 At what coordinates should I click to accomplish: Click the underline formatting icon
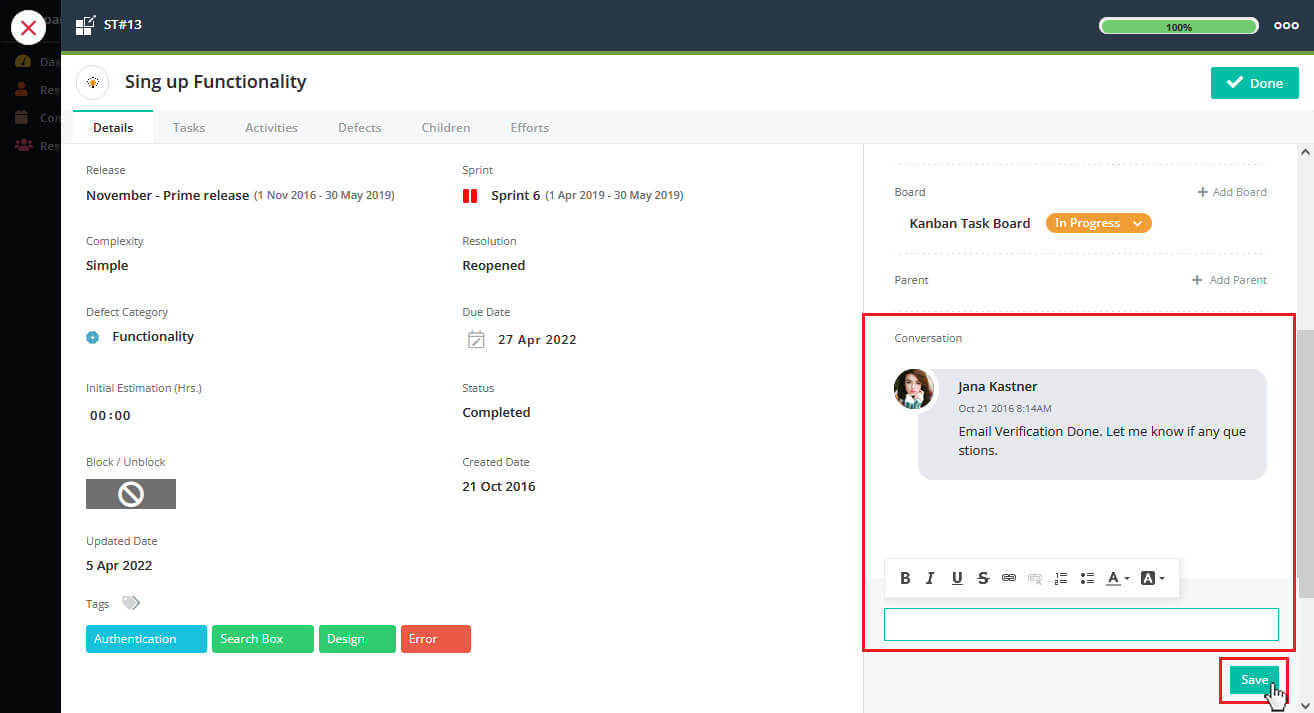pyautogui.click(x=957, y=578)
